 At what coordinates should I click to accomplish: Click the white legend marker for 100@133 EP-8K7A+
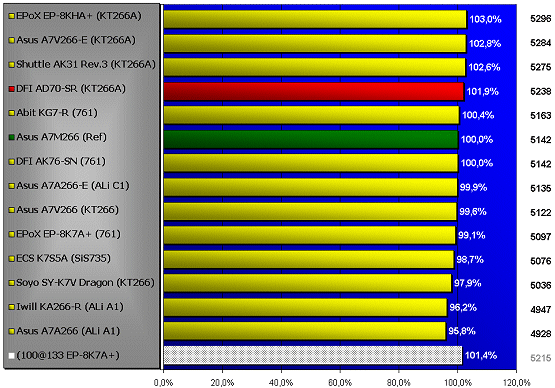click(12, 355)
